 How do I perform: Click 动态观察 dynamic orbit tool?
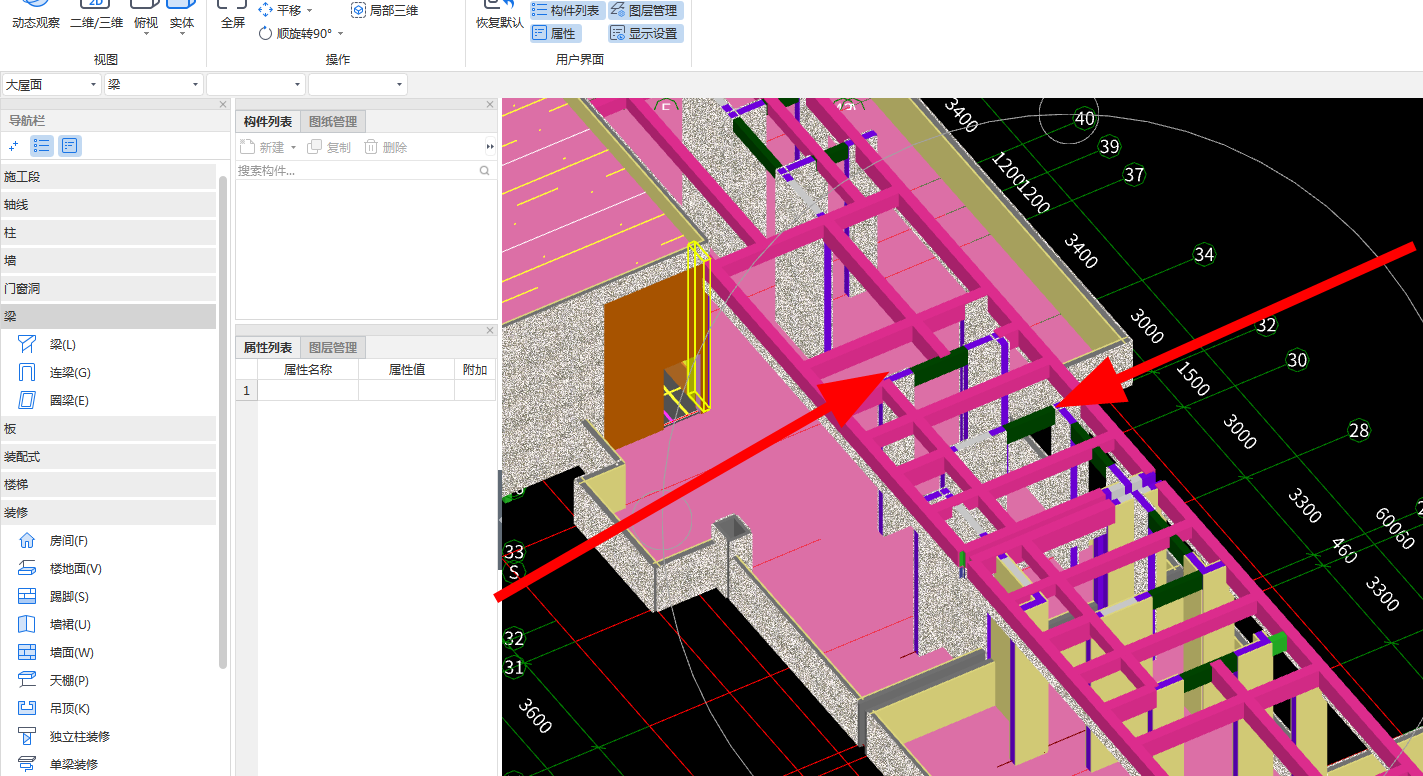click(36, 16)
